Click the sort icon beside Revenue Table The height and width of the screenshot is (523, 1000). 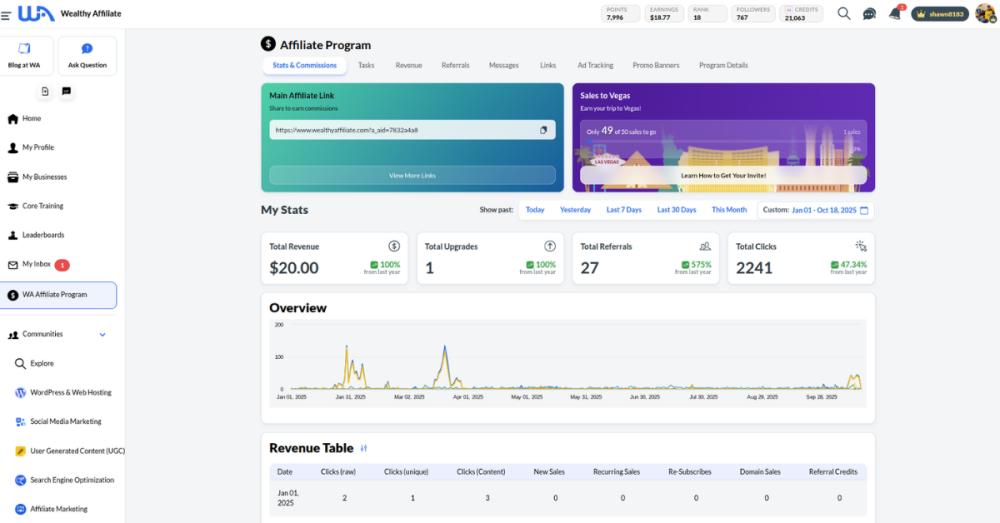tap(364, 448)
